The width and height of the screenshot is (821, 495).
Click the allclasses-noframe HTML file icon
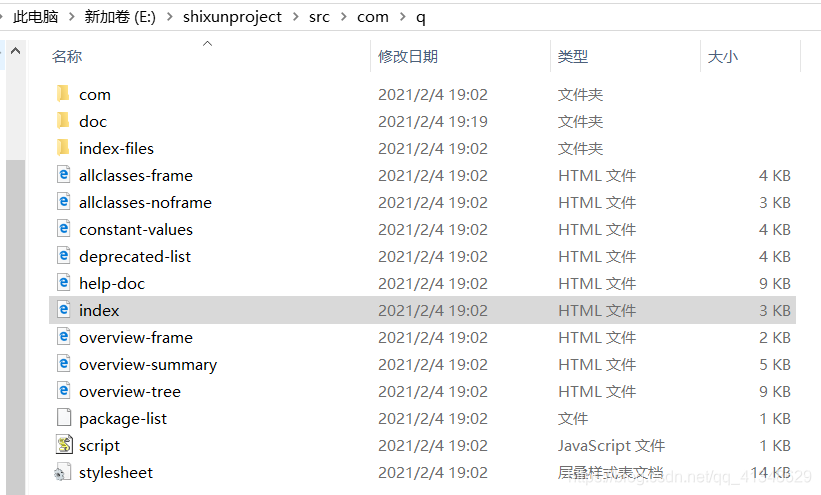(63, 202)
